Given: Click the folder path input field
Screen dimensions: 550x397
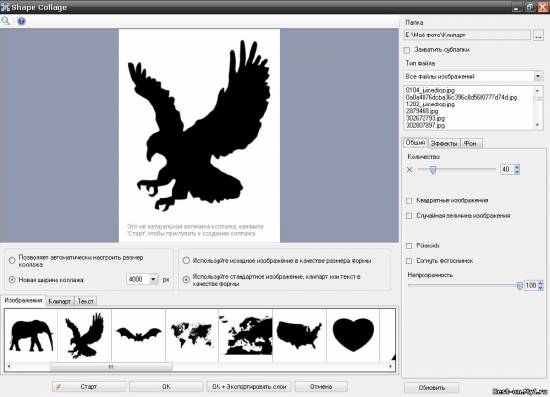Looking at the screenshot, I should pyautogui.click(x=467, y=35).
